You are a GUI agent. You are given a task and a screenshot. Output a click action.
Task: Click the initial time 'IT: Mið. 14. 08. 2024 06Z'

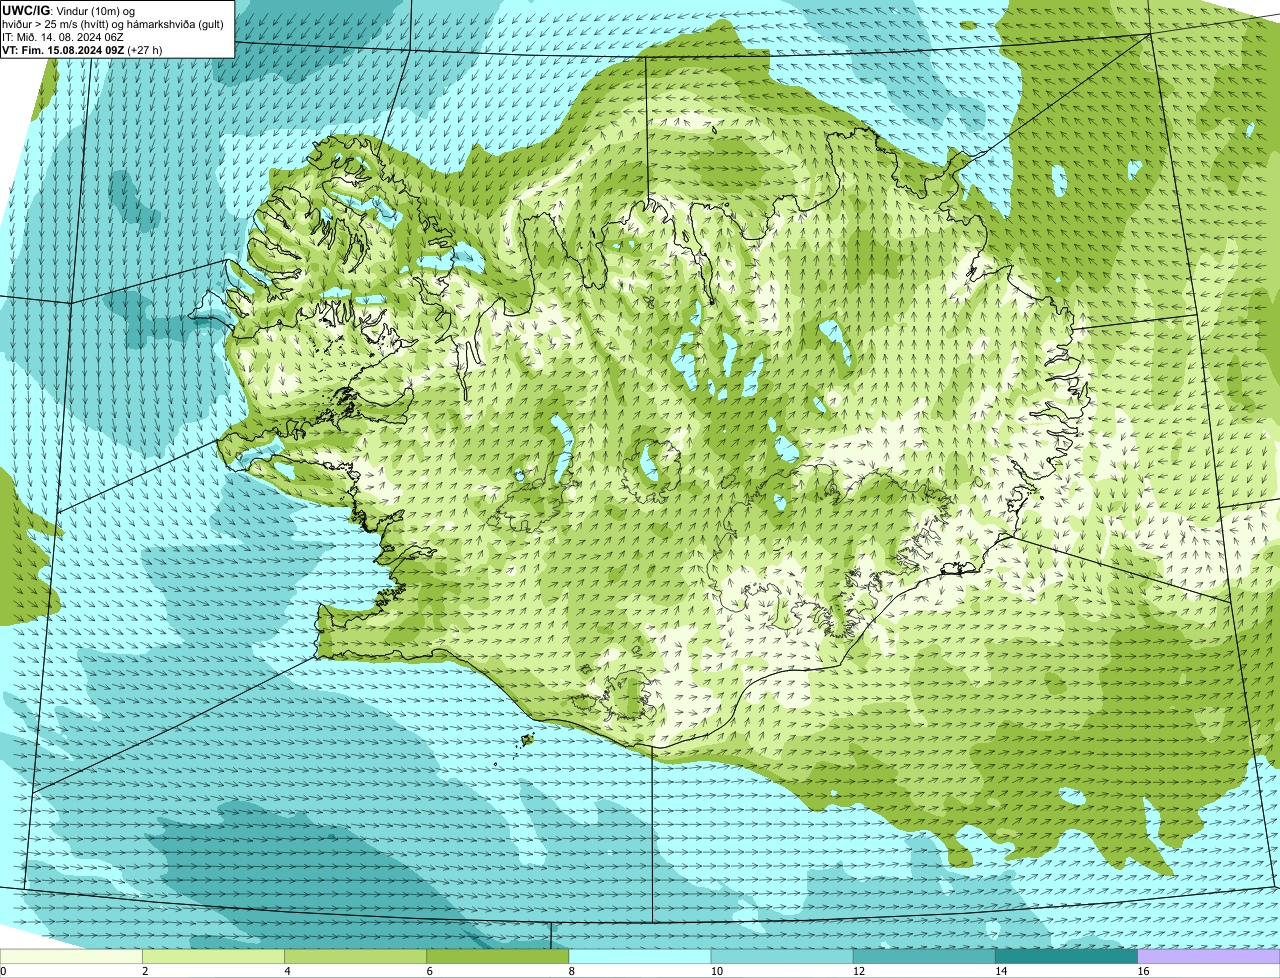(x=63, y=37)
